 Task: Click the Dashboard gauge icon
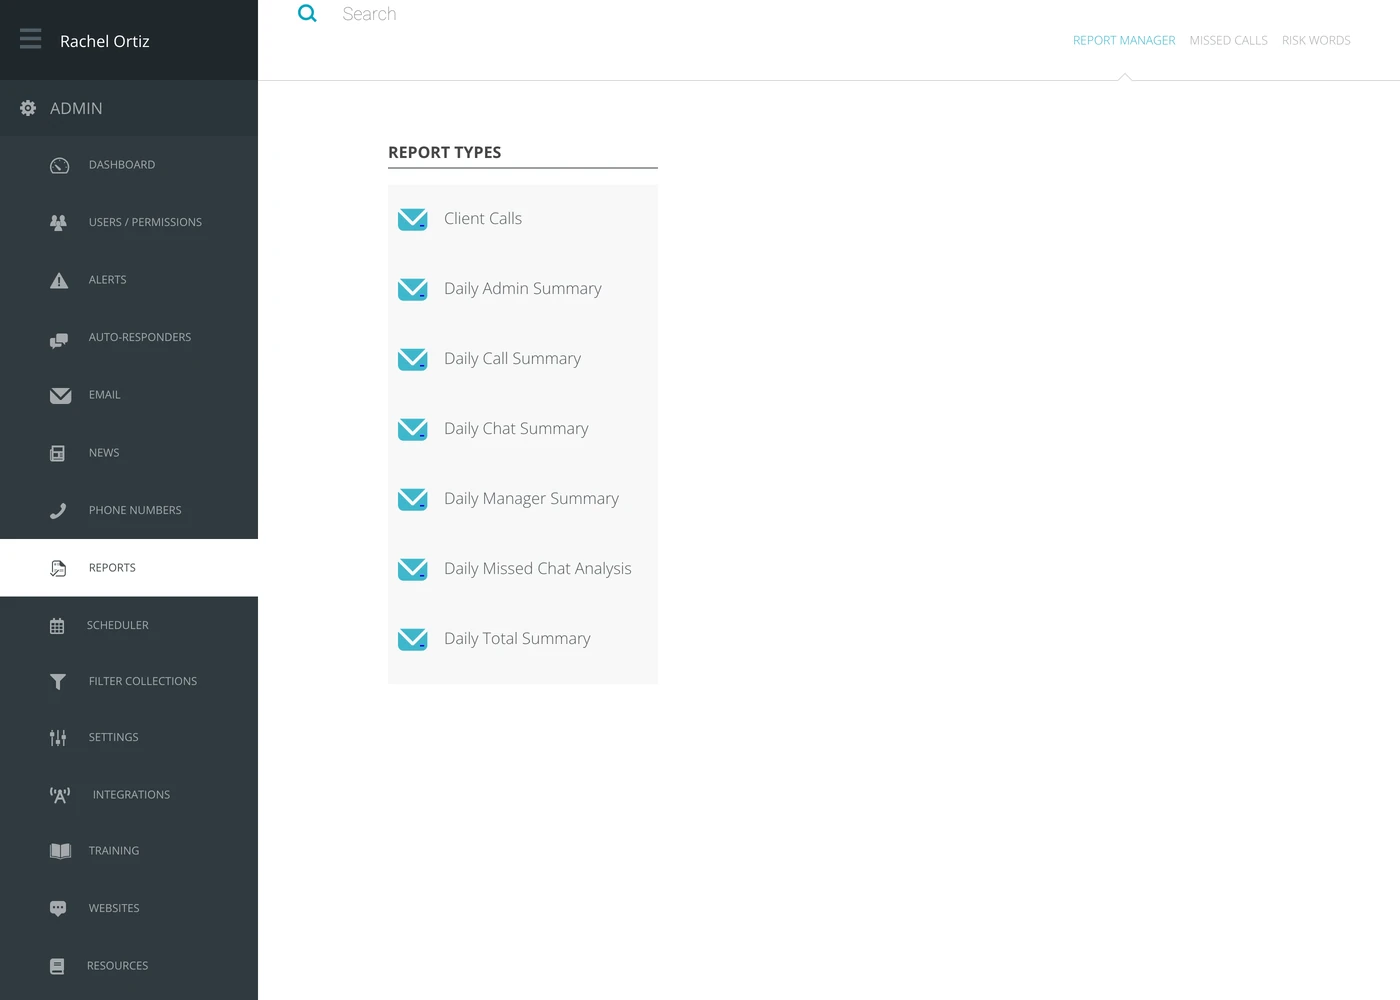coord(60,165)
